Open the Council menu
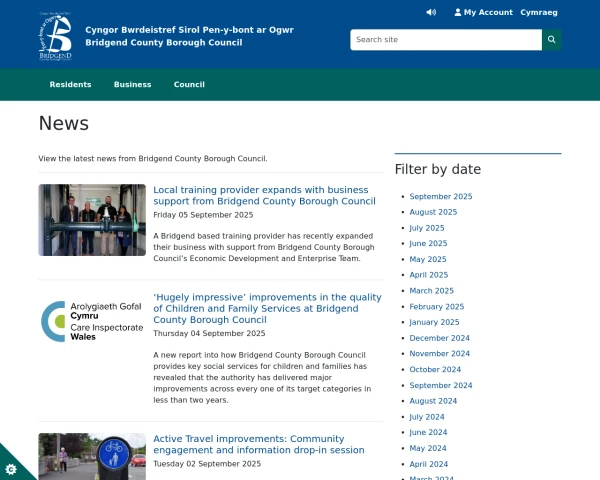600x480 pixels. pos(189,85)
